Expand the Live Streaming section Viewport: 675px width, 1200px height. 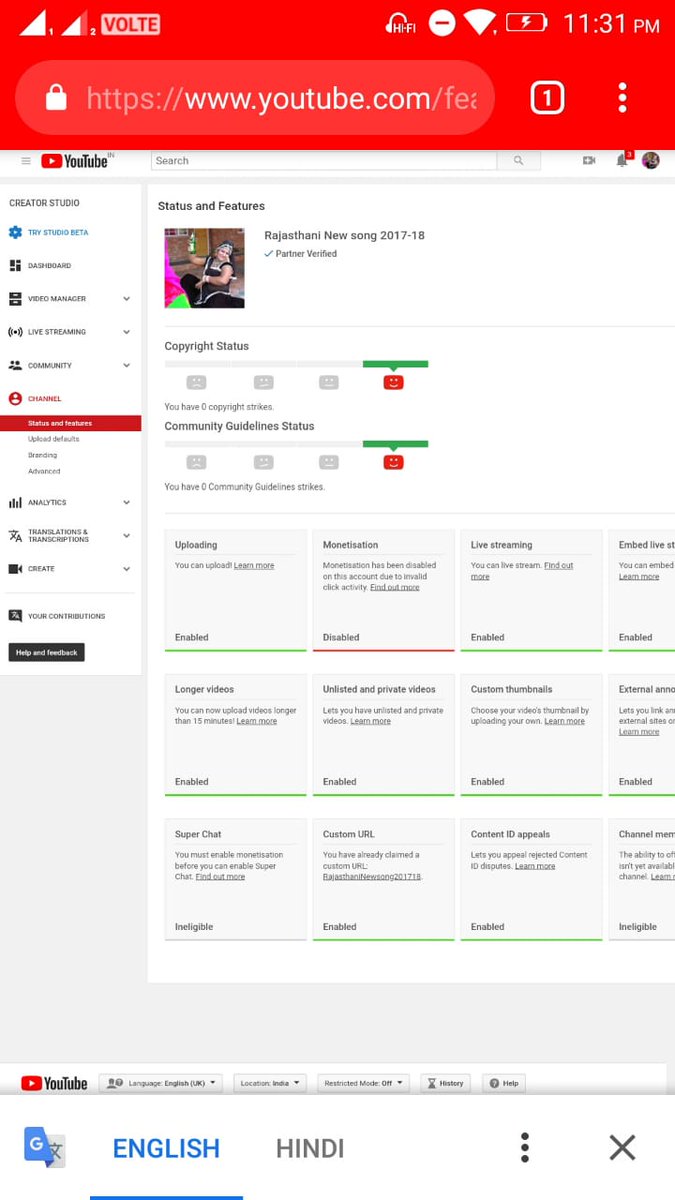point(126,332)
